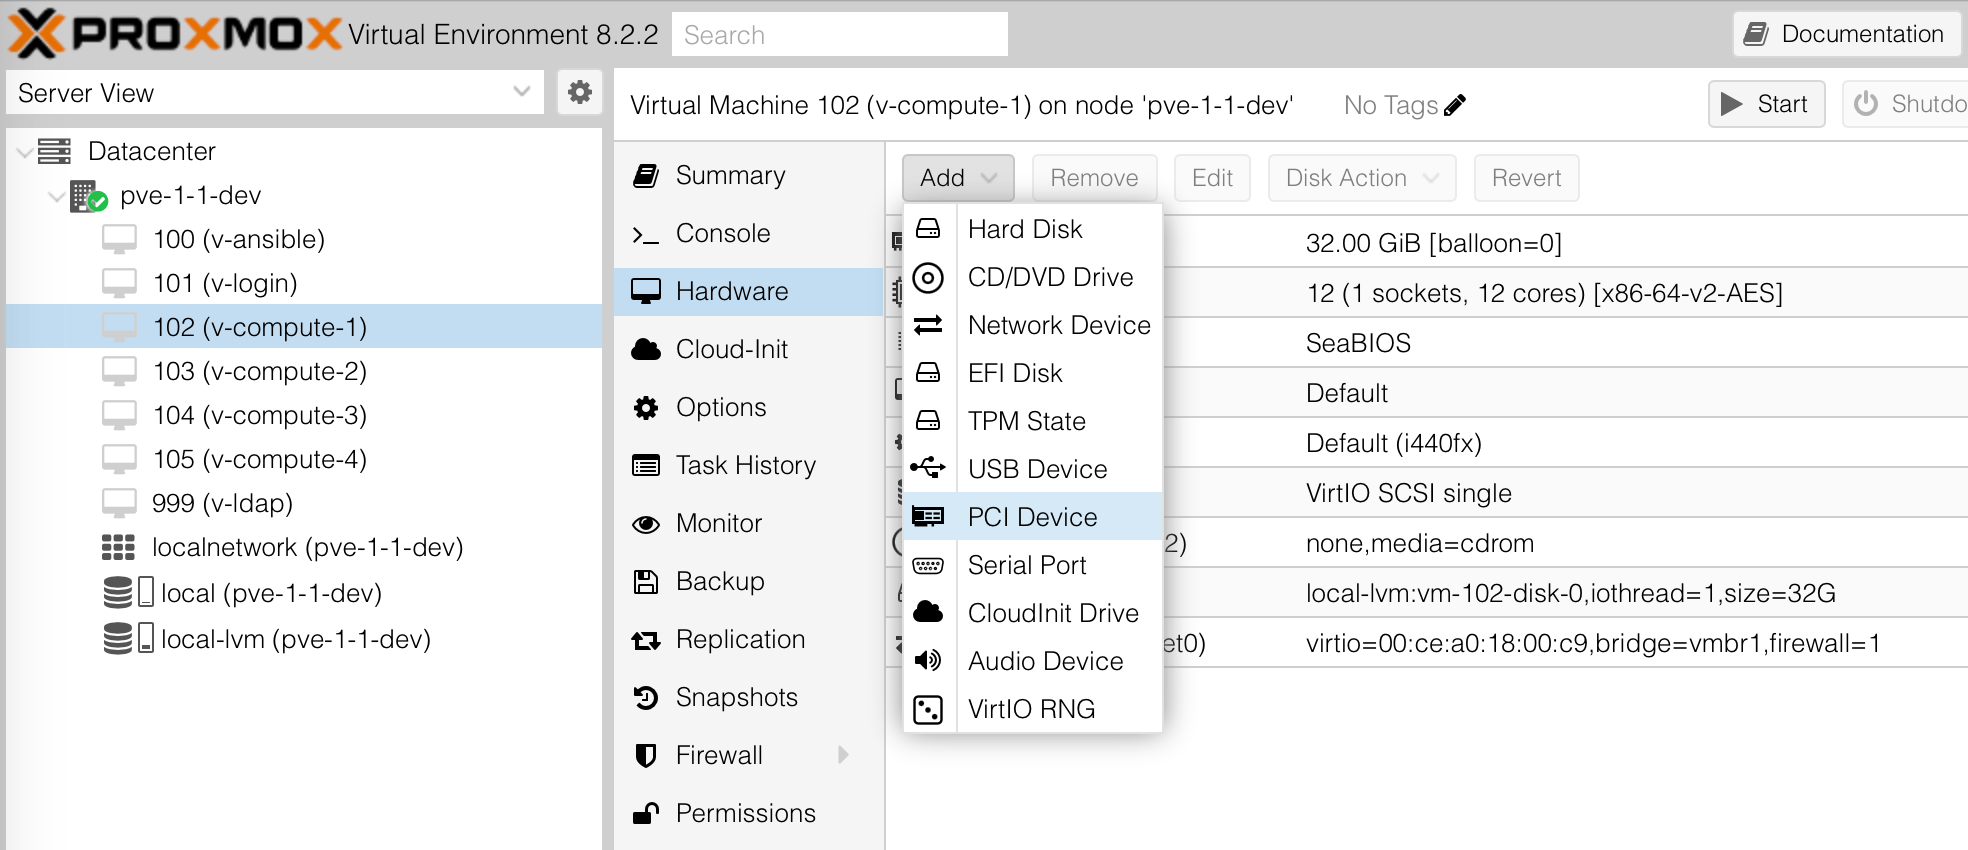Image resolution: width=1968 pixels, height=850 pixels.
Task: Click the Snapshots history icon
Action: 646,697
